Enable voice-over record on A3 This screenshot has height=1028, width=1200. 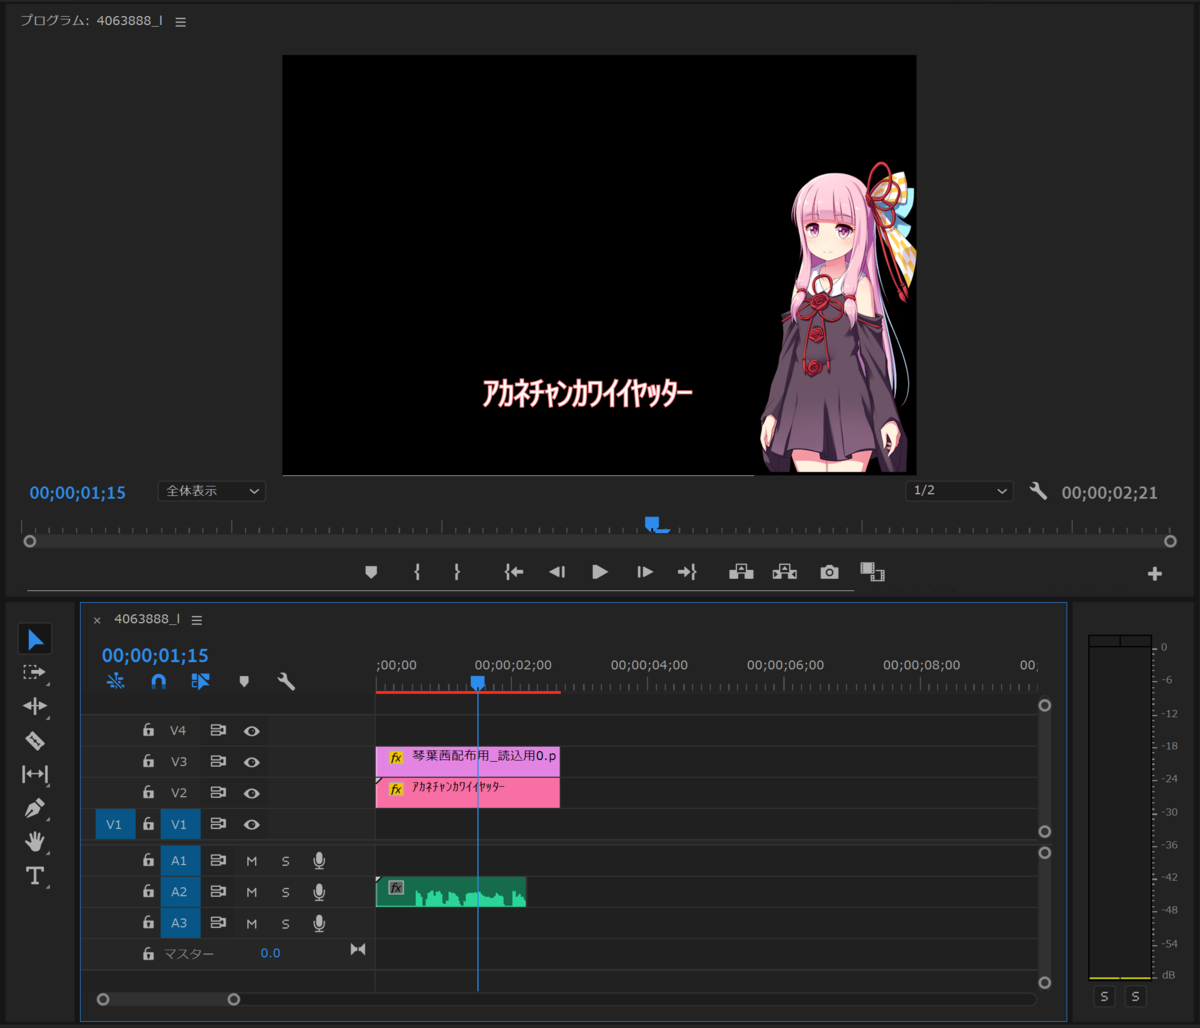point(319,923)
